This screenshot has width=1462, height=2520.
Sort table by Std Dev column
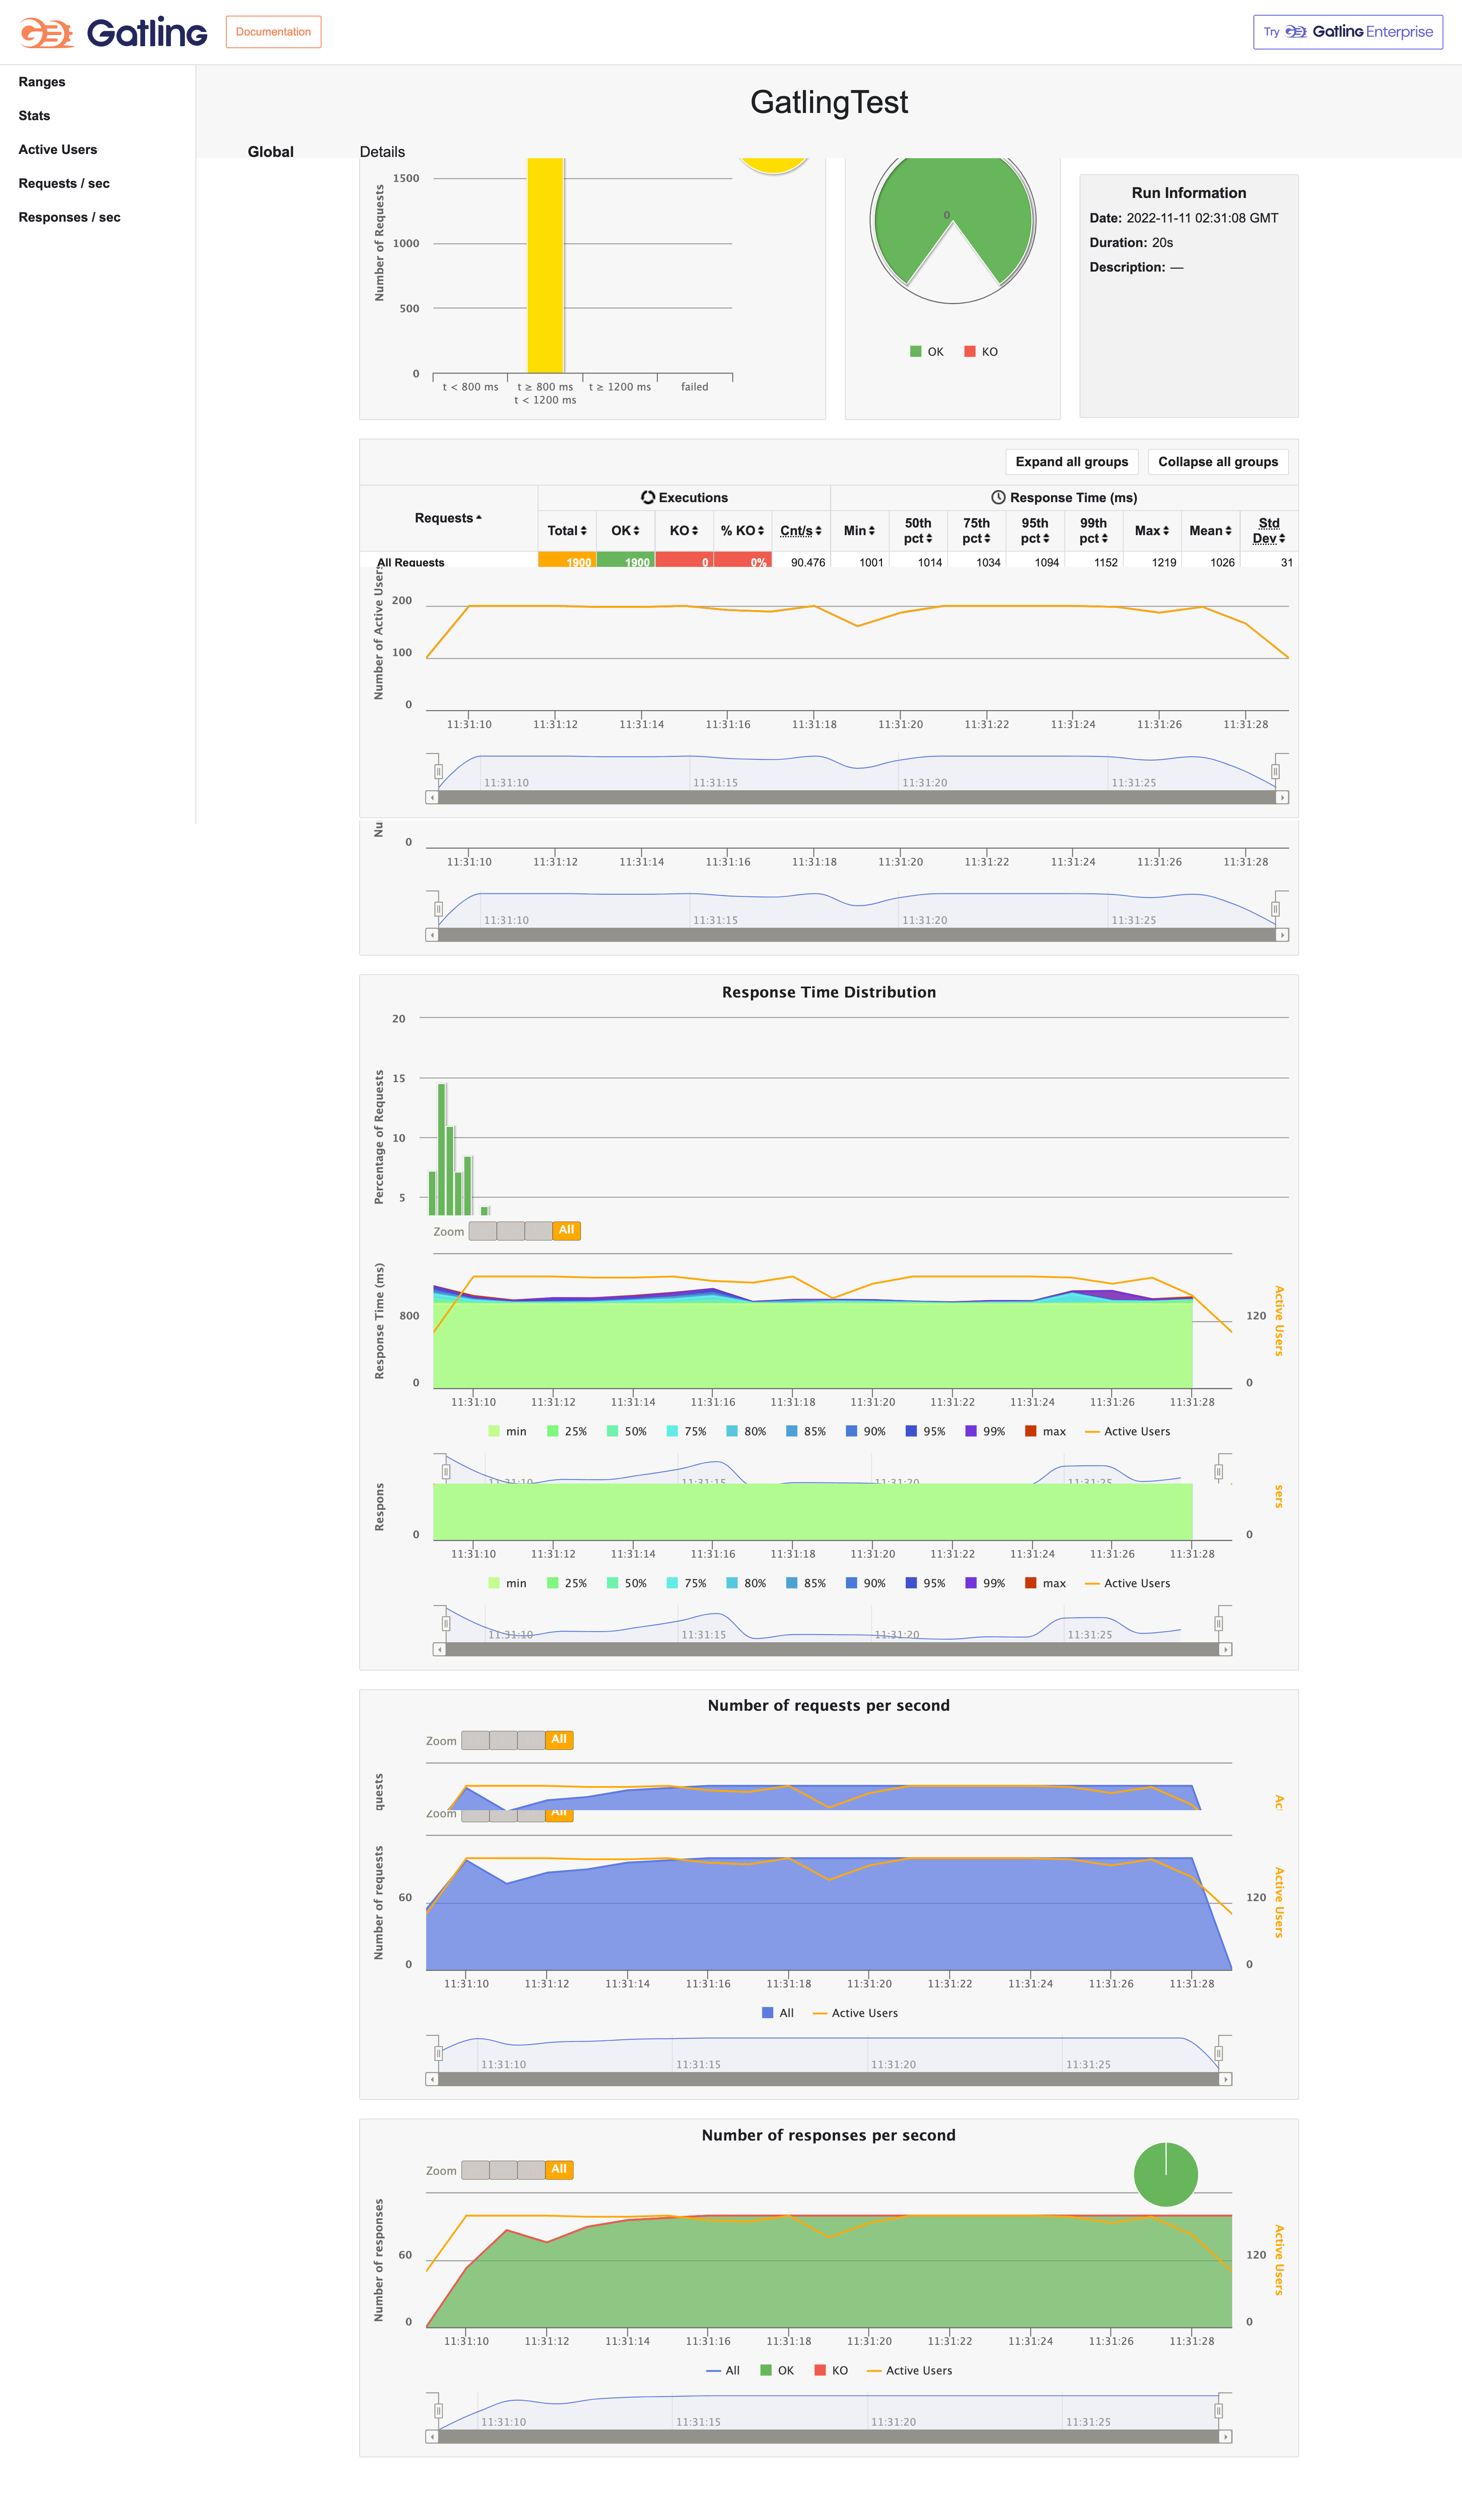coord(1269,531)
